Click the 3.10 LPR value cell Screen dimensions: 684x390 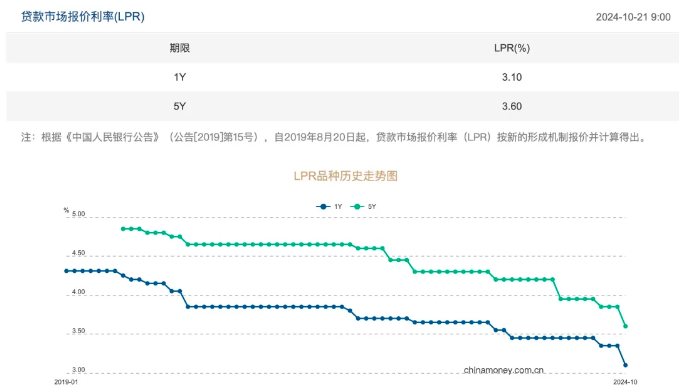click(x=512, y=77)
